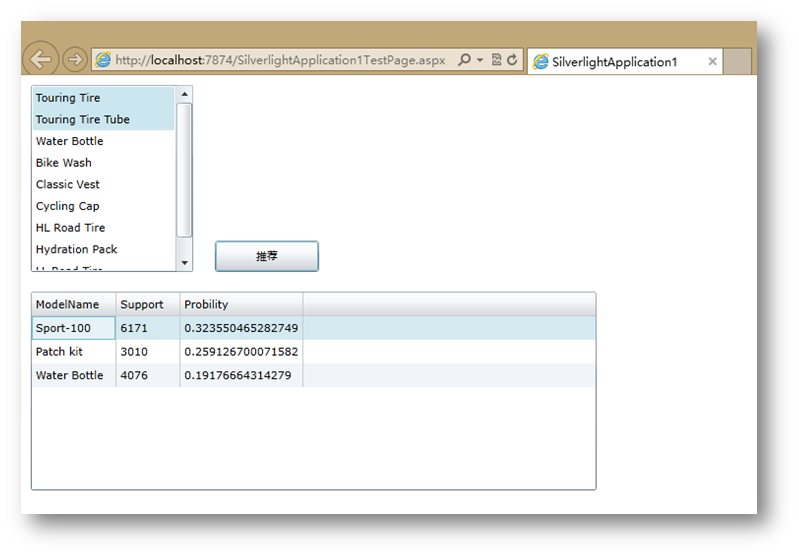Click the IE page icon in the address bar
Screen dimensions: 799x556
[103, 60]
